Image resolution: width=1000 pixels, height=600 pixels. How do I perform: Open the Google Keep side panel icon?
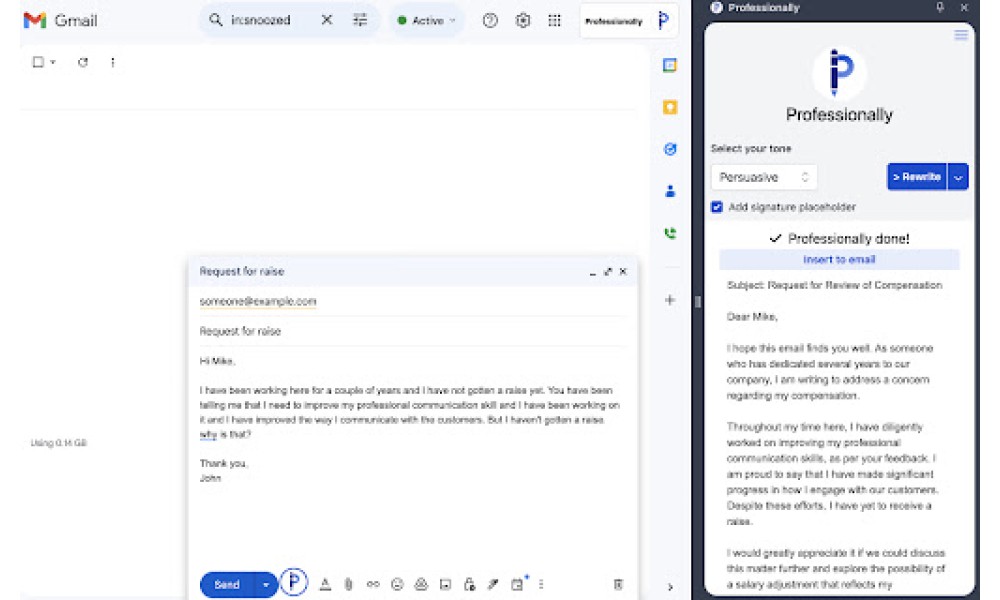[x=670, y=107]
